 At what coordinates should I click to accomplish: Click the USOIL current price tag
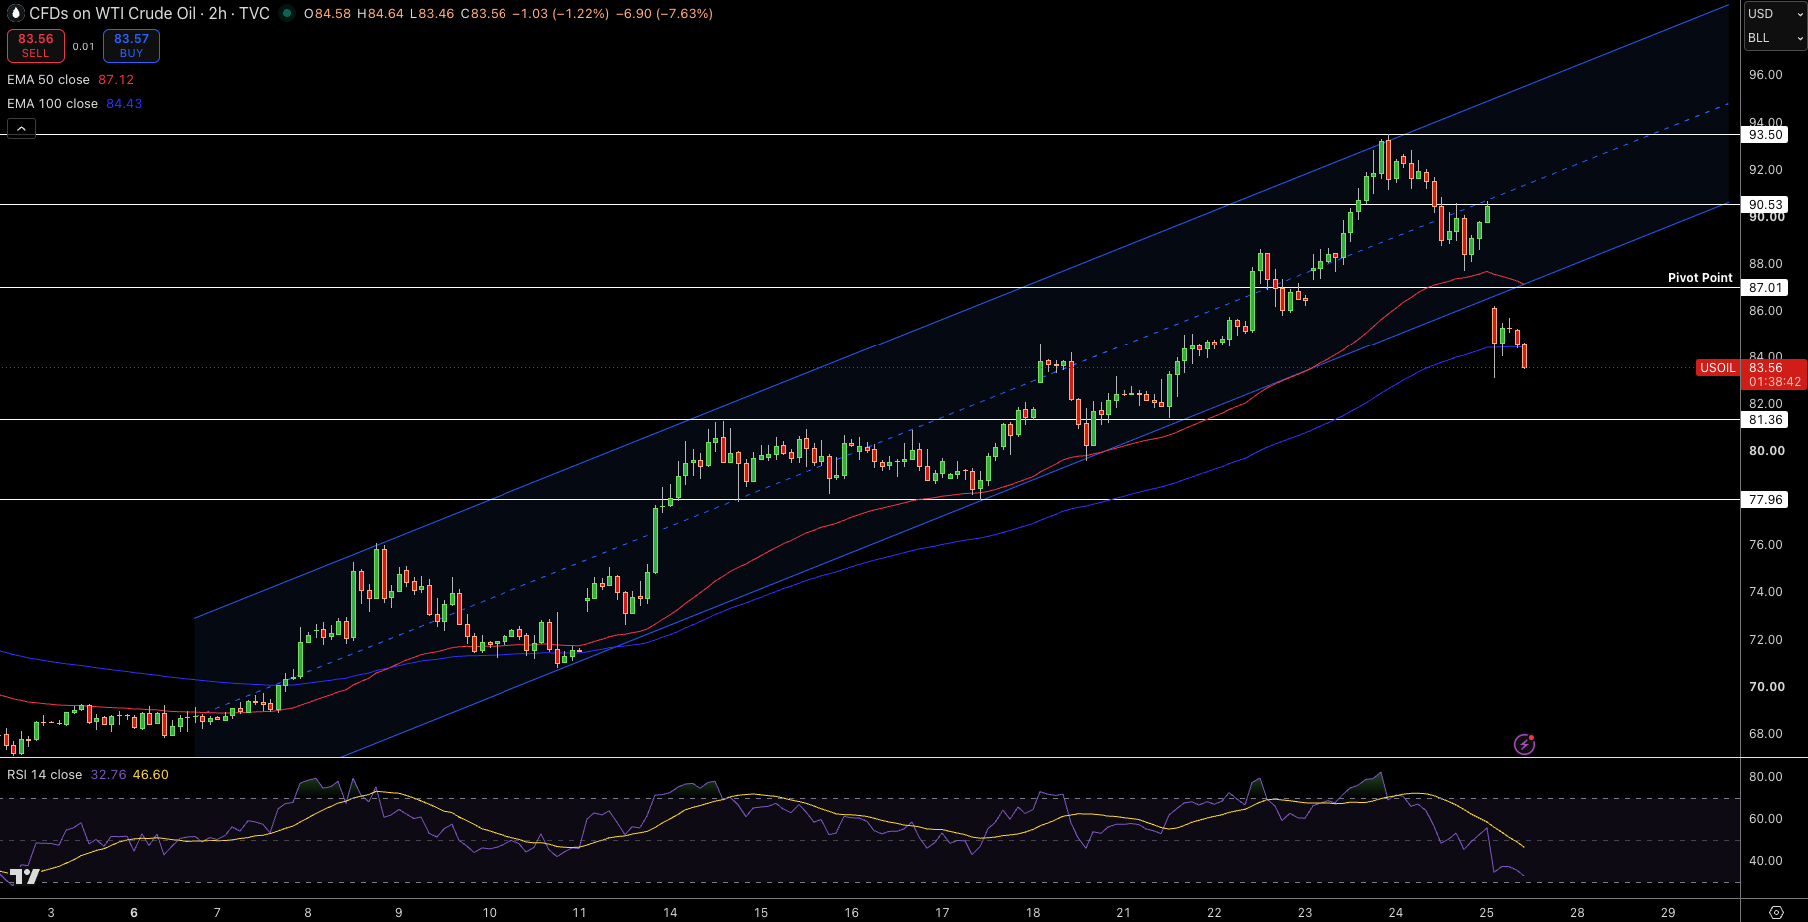[1718, 368]
